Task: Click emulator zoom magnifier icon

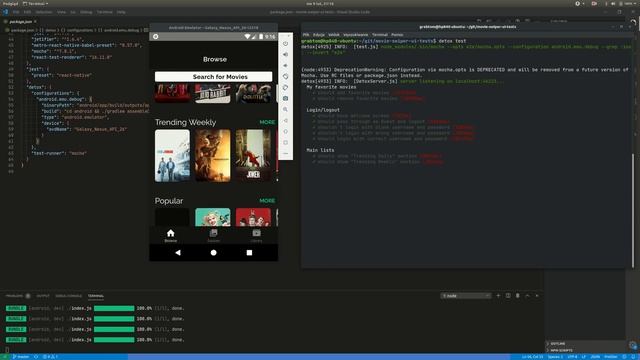Action: tap(285, 109)
